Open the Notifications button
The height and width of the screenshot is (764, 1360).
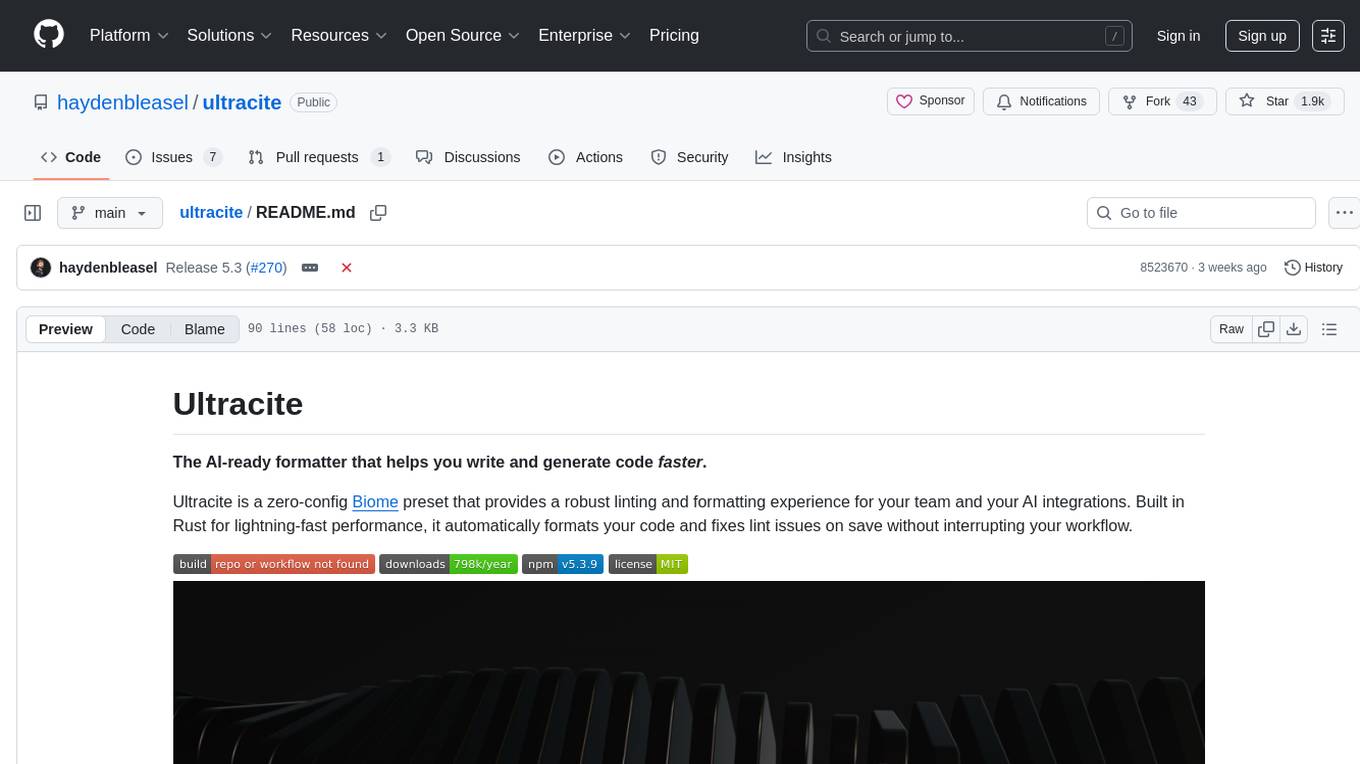coord(1041,101)
